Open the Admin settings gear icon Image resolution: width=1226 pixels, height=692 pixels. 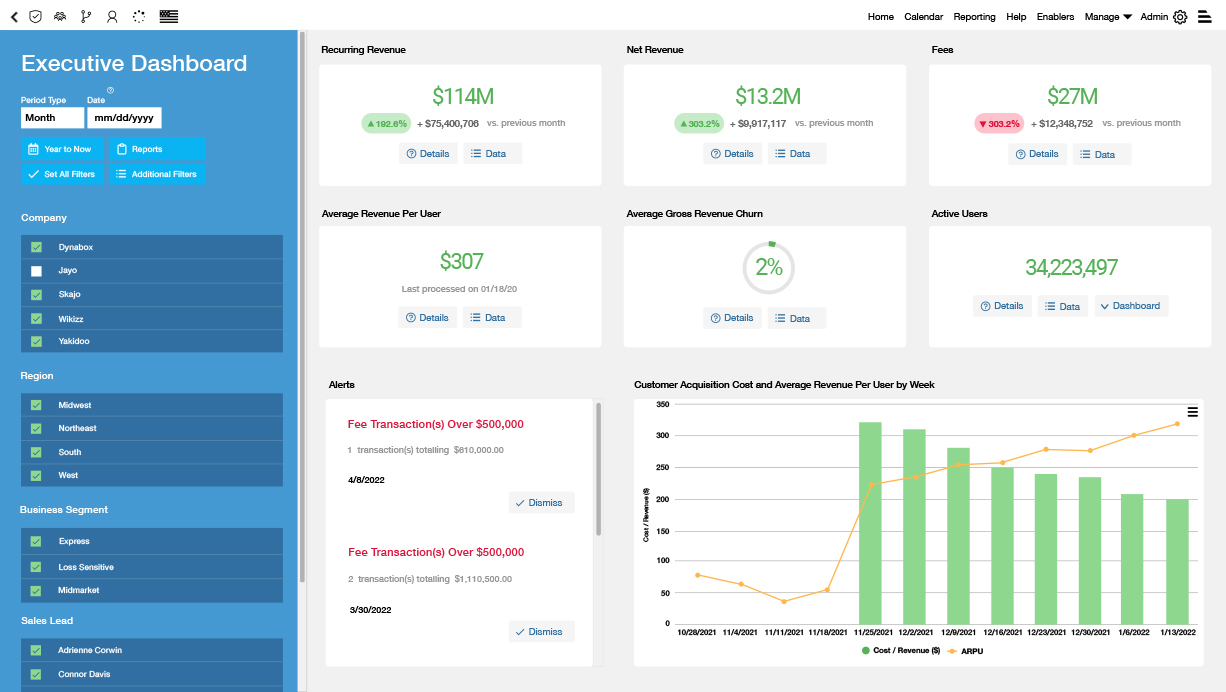1180,17
